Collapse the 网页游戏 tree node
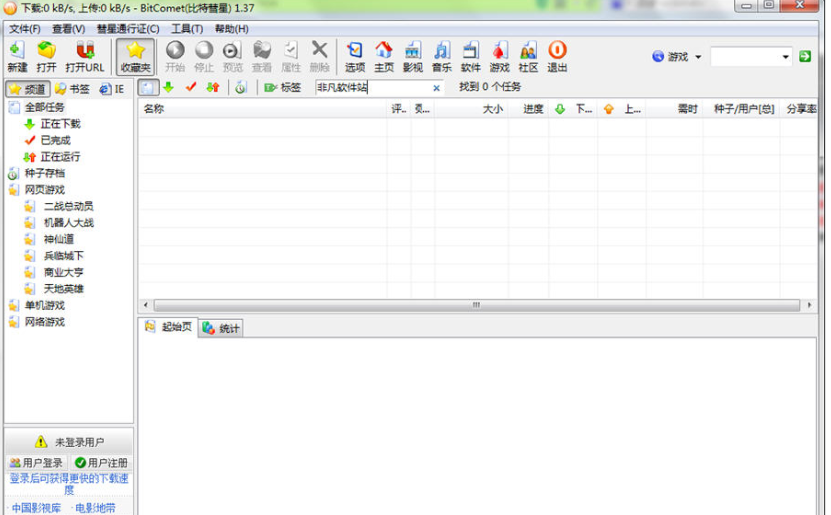This screenshot has height=515, width=831. click(44, 190)
